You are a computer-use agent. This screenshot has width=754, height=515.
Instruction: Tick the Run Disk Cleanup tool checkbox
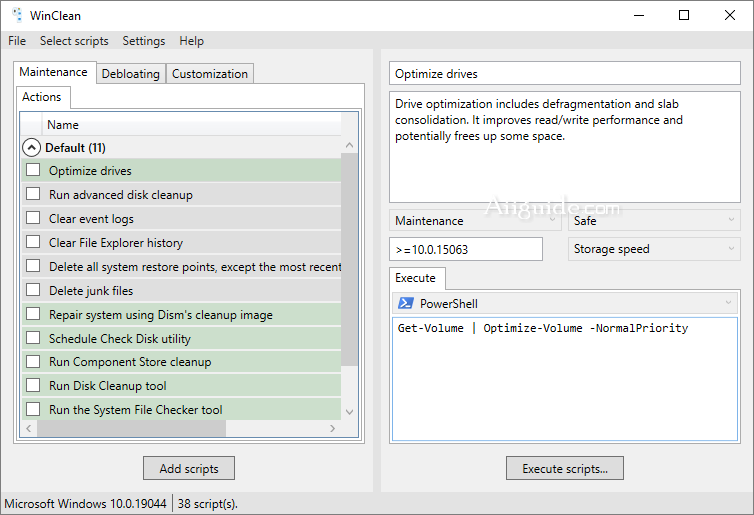33,385
